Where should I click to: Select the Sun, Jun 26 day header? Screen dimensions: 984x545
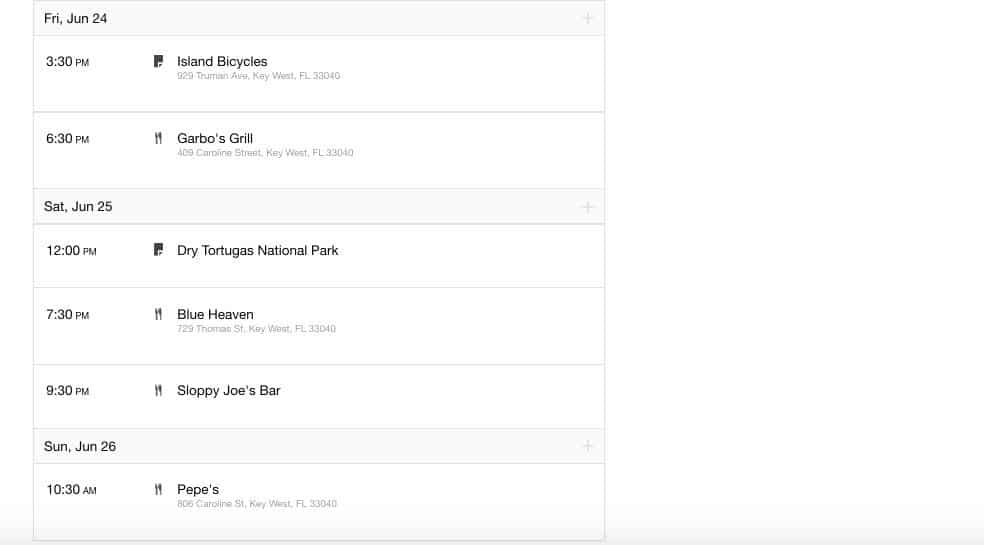pos(319,446)
